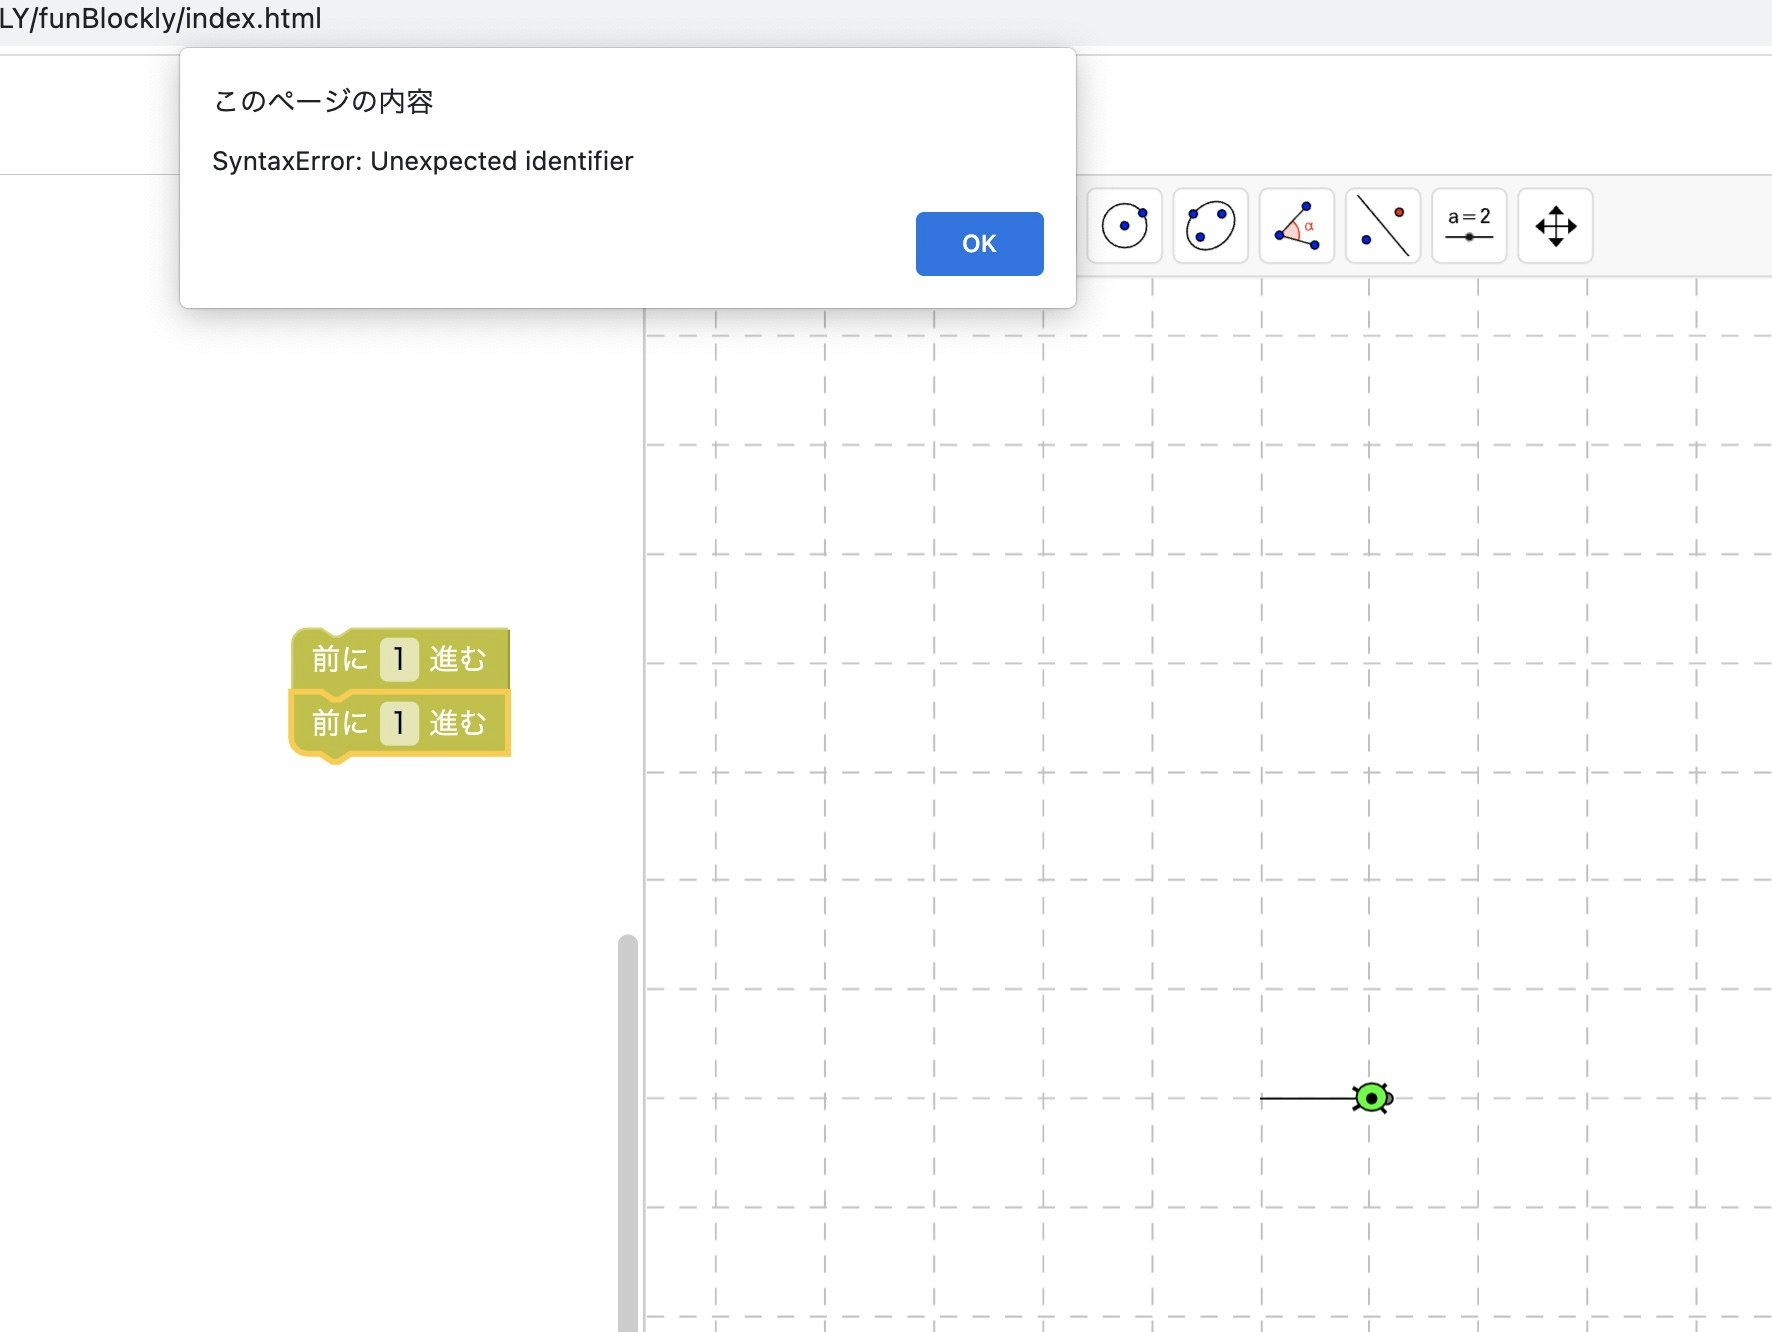Image resolution: width=1772 pixels, height=1332 pixels.
Task: Click '前に' label on the top block
Action: click(x=340, y=659)
